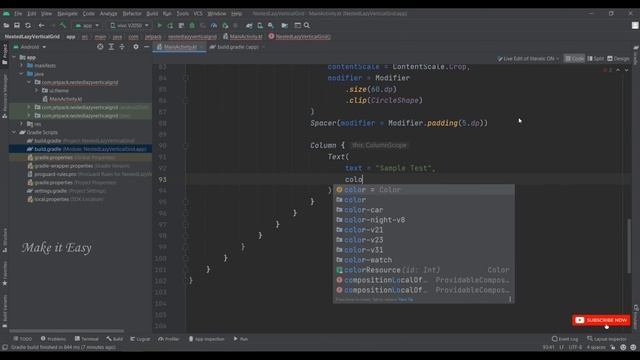Click the Open file toolbar icon
Image resolution: width=640 pixels, height=360 pixels.
pos(6,25)
